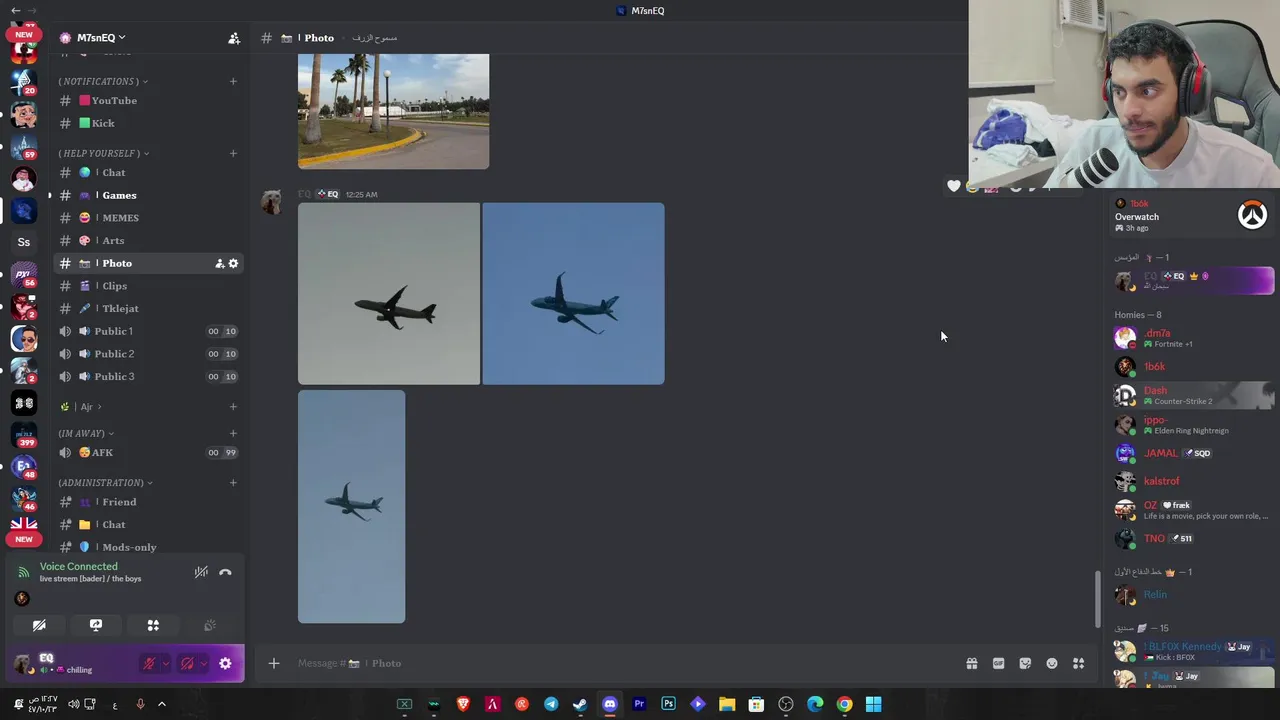The image size is (1280, 720).
Task: Collapse the HELP YOURSELF category
Action: click(x=104, y=153)
